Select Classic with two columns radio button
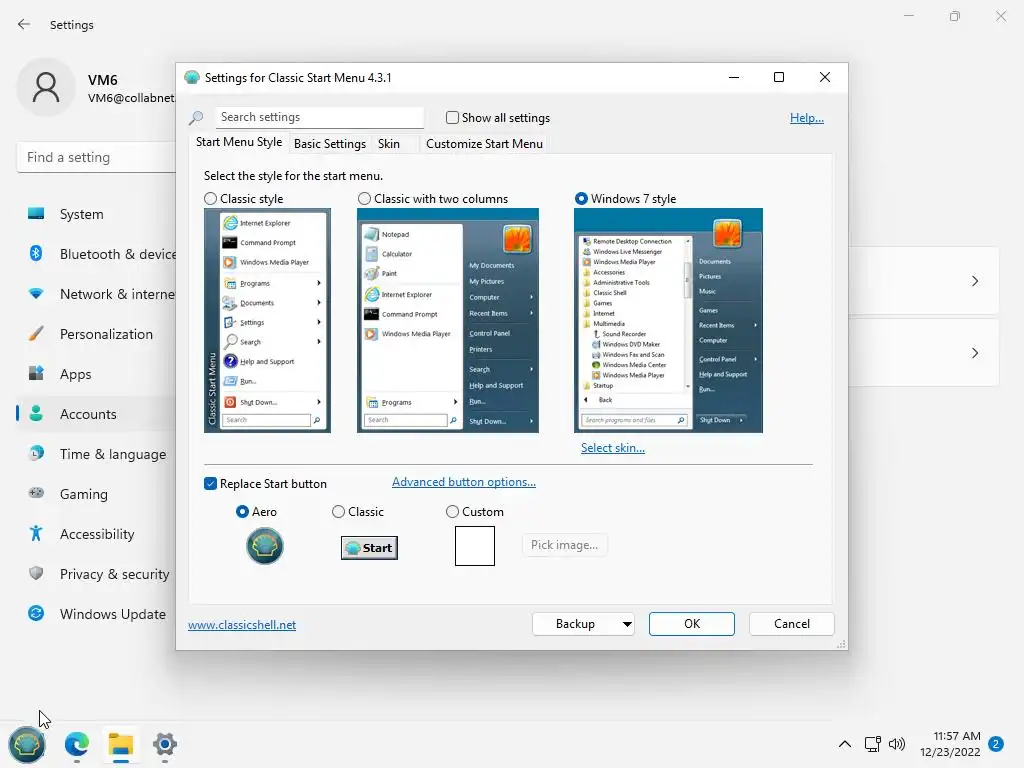 tap(364, 199)
